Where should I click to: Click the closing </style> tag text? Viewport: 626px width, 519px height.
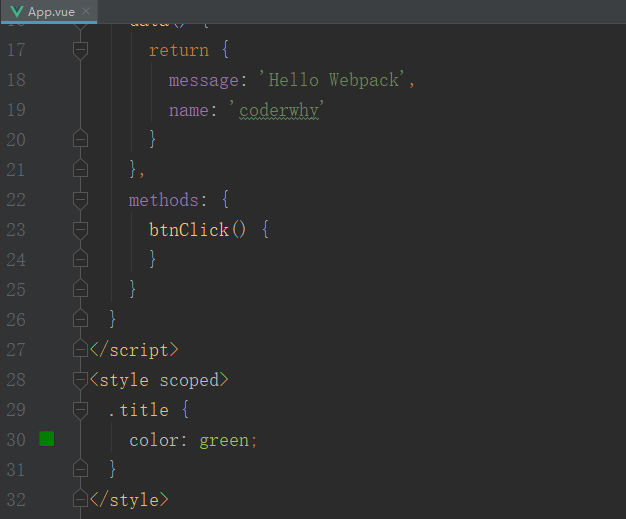(x=129, y=500)
